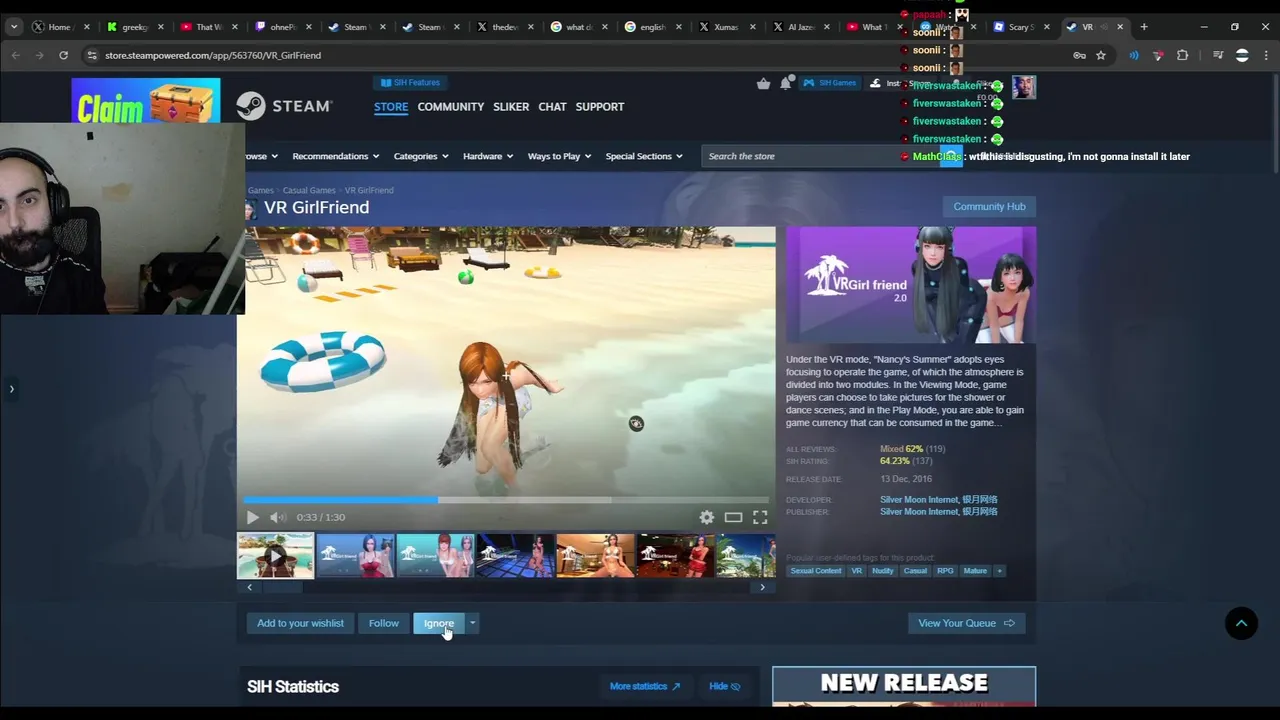Hide the SIH Statistics panel
This screenshot has height=720, width=1280.
725,686
